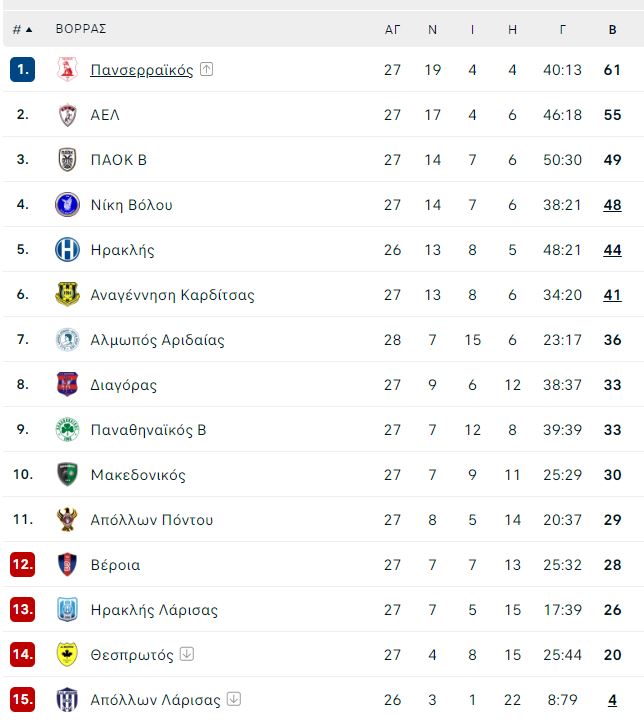Open the ΠΑΟΚ Β crest icon

[x=67, y=160]
